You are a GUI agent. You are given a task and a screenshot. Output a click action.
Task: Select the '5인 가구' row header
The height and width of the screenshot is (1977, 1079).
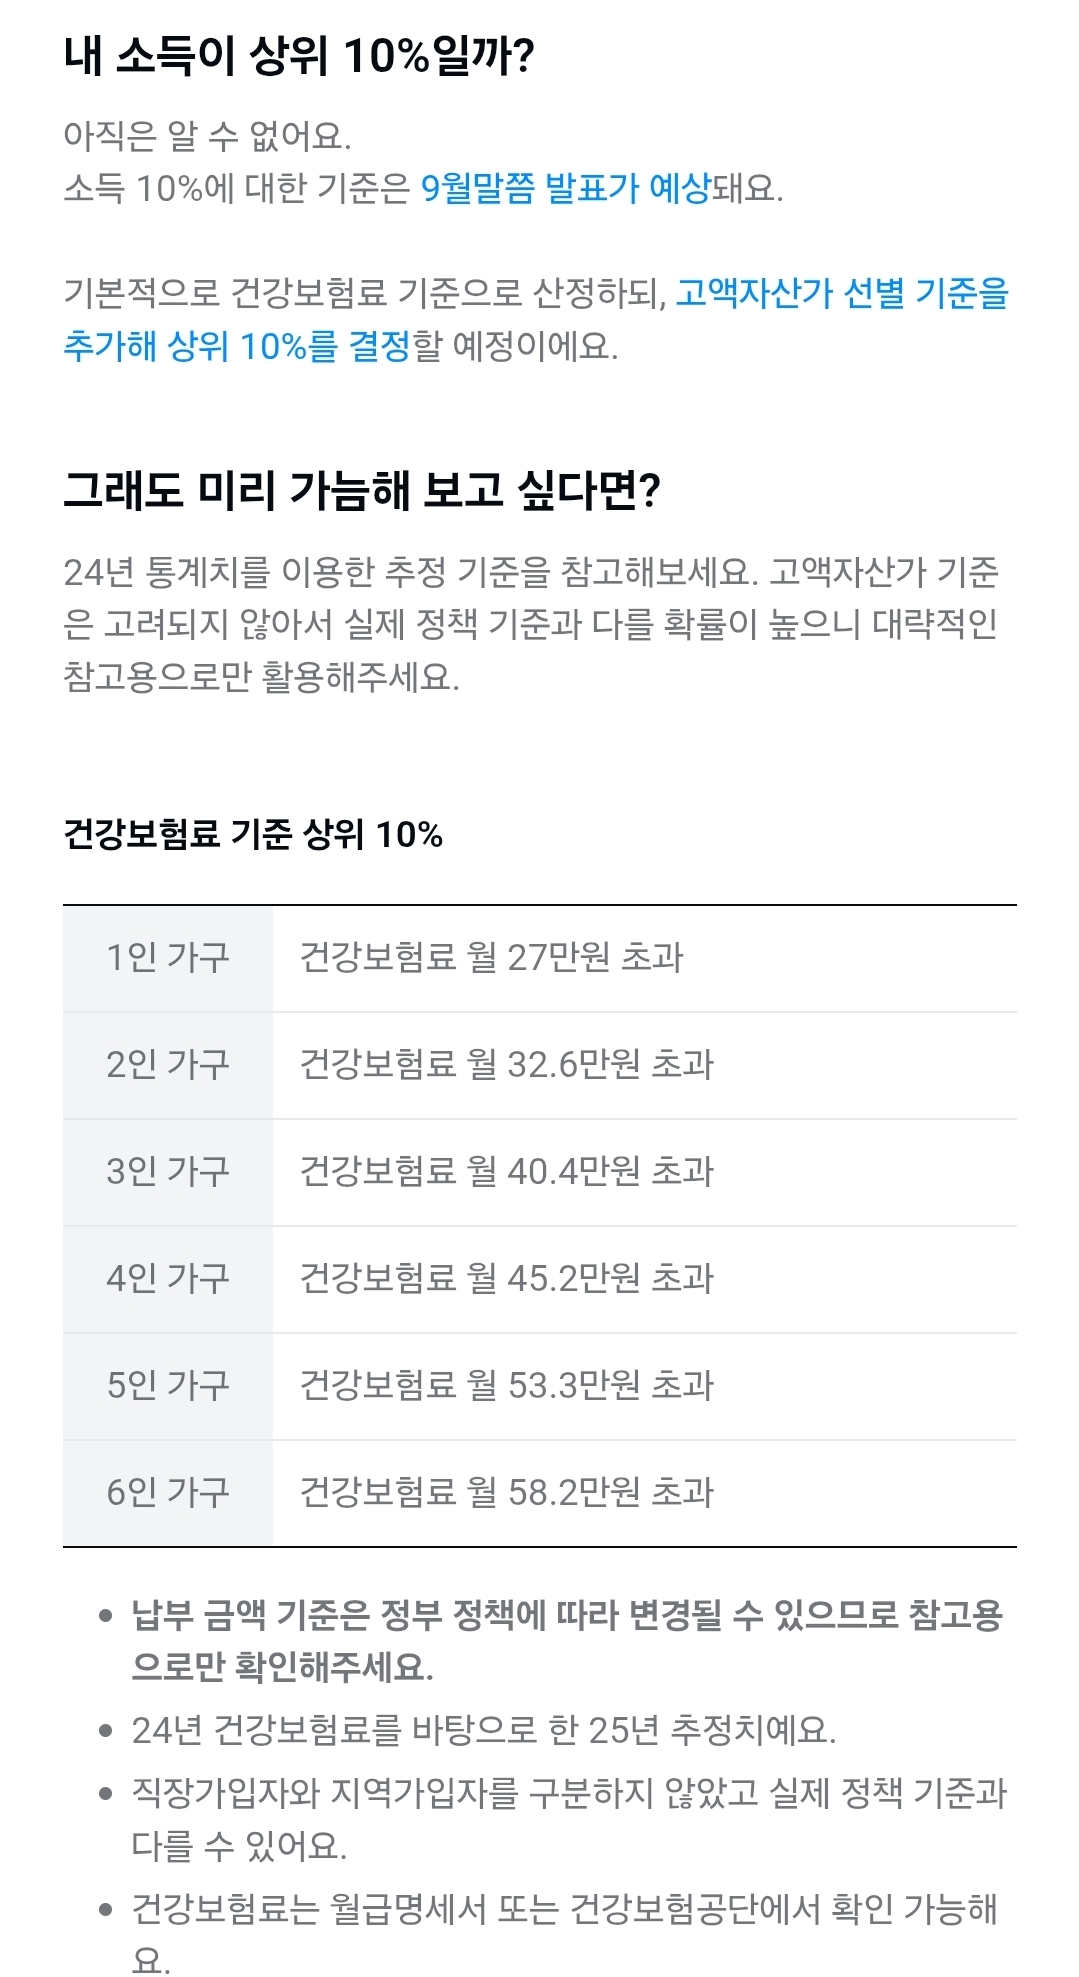pos(168,1386)
